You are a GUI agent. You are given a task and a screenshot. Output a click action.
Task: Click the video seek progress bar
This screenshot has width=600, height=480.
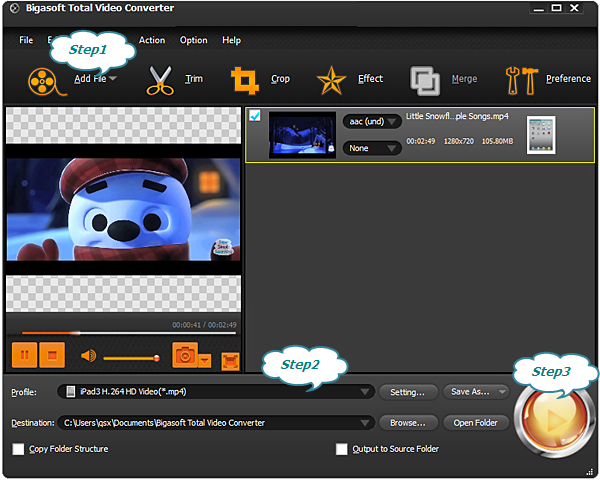[x=129, y=333]
